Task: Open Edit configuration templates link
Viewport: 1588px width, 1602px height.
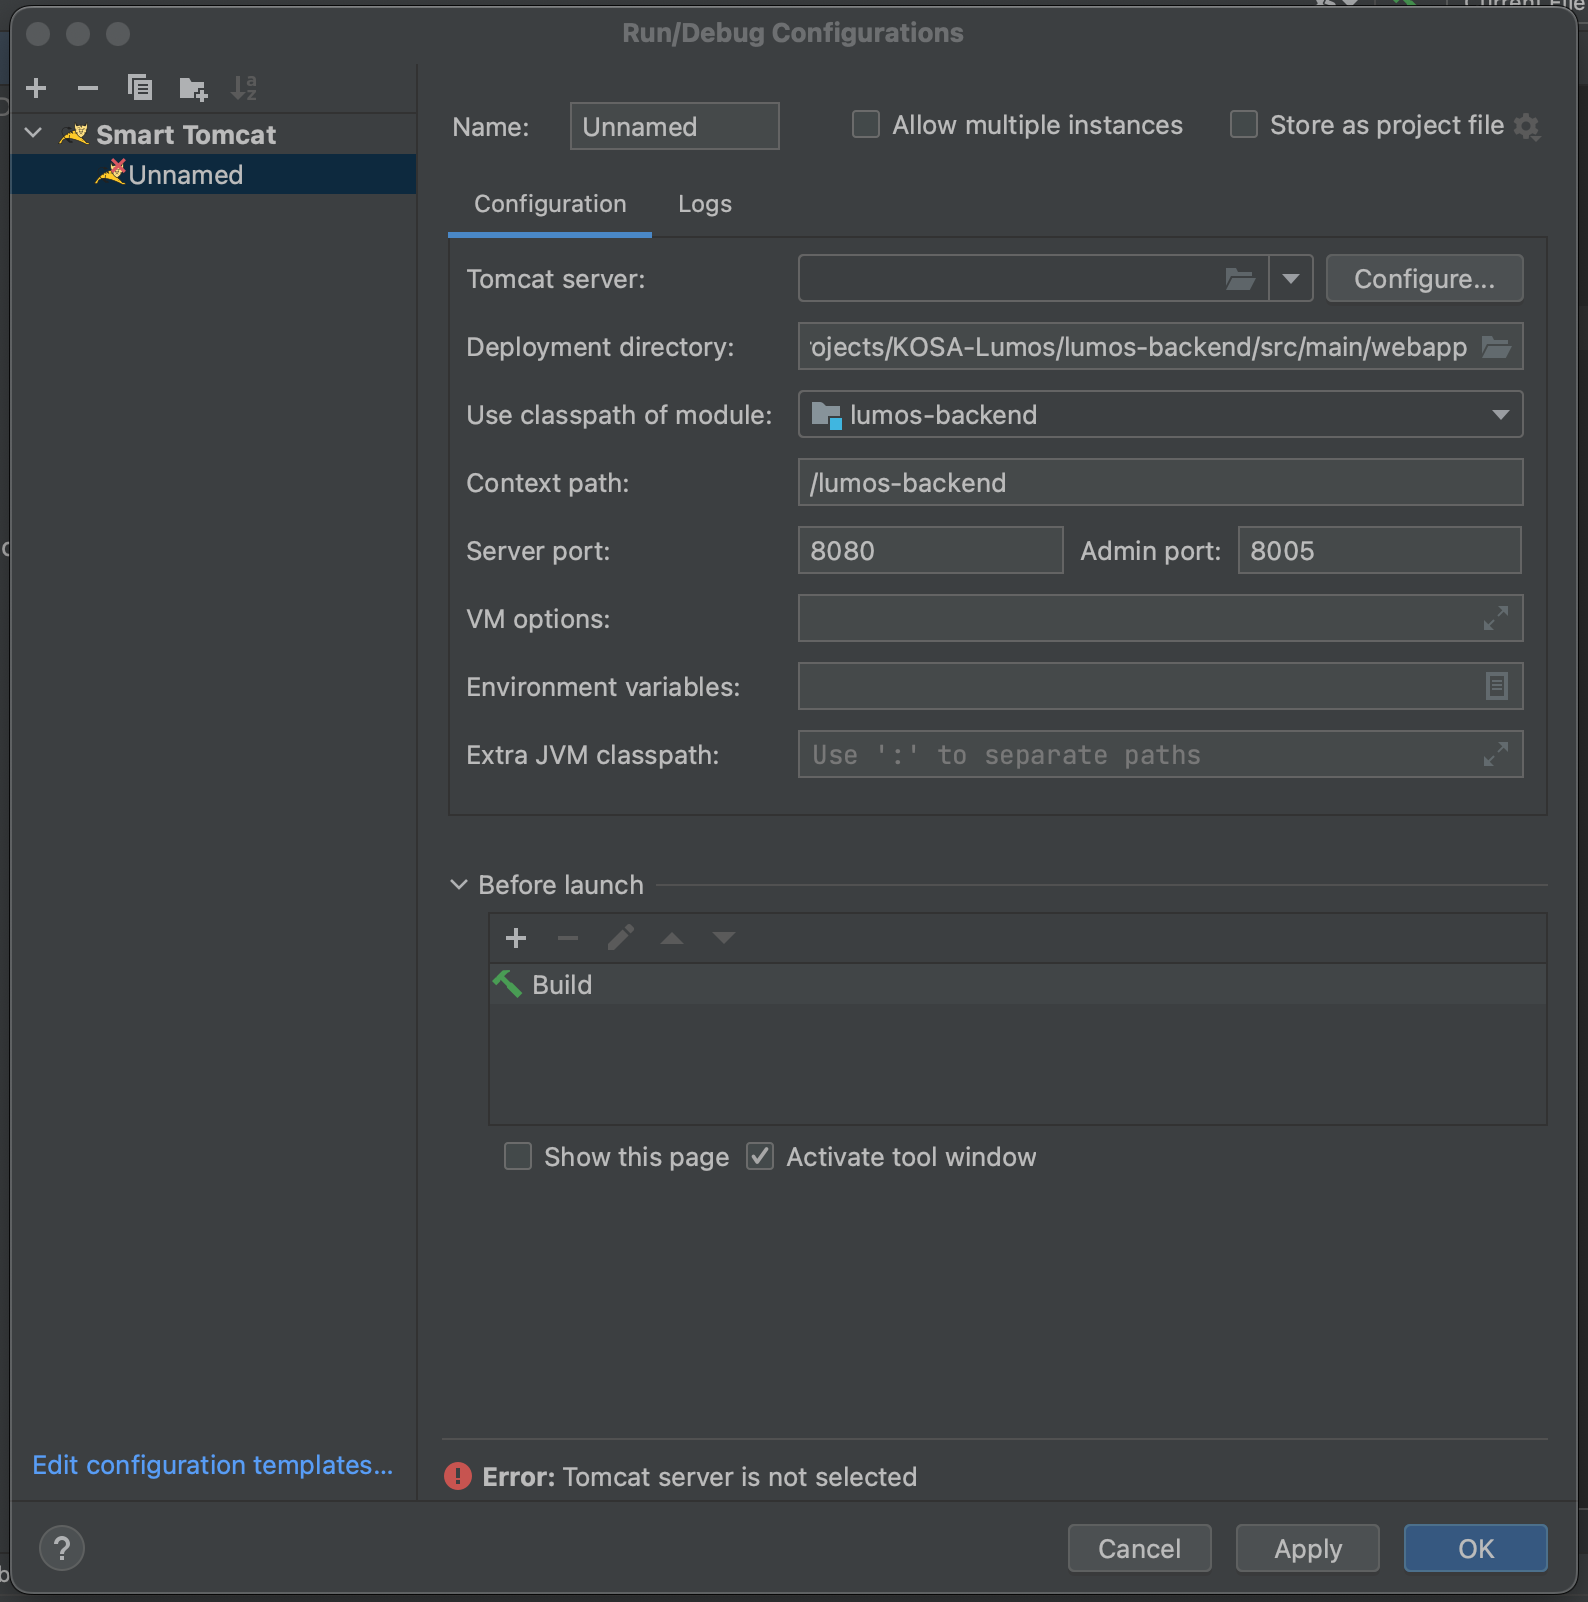Action: pos(213,1465)
